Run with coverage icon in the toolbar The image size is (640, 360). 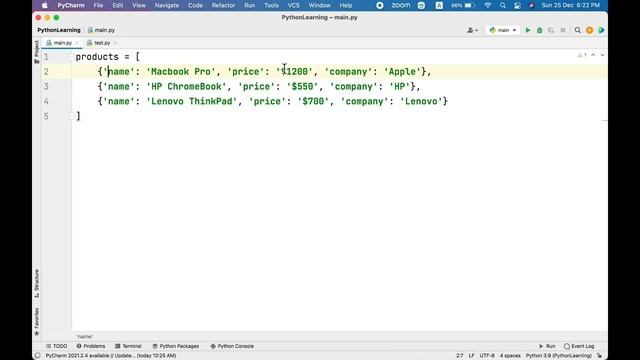pyautogui.click(x=551, y=30)
